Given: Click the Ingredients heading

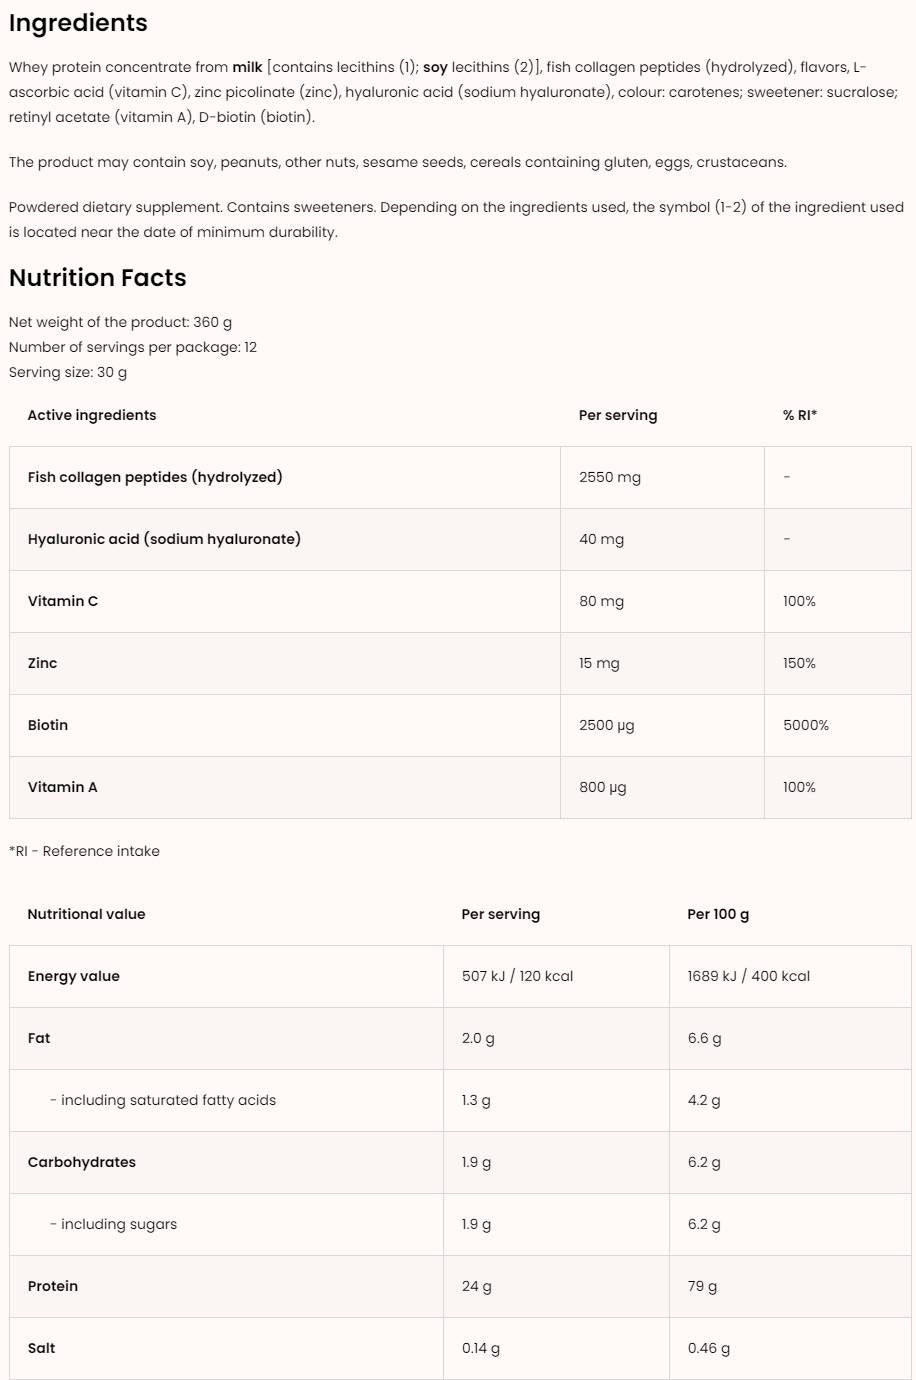Looking at the screenshot, I should click(x=78, y=23).
